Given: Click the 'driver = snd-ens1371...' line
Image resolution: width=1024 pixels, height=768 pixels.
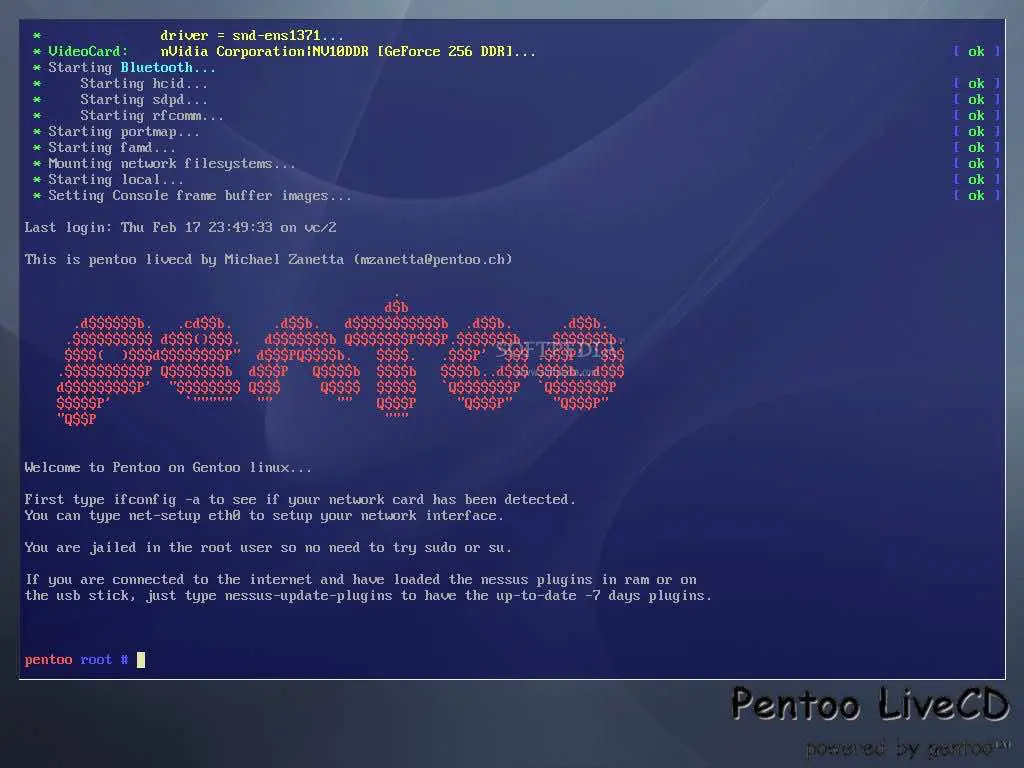Looking at the screenshot, I should pos(251,35).
